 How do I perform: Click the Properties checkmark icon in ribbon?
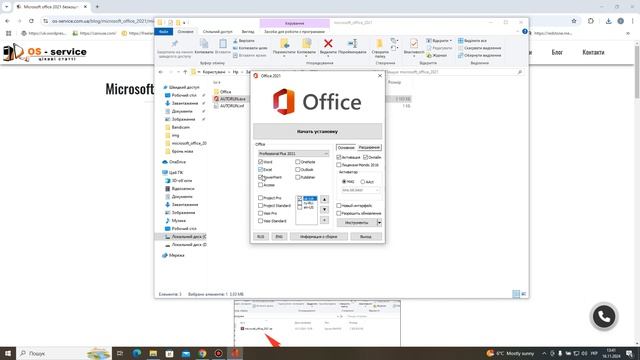pos(414,43)
